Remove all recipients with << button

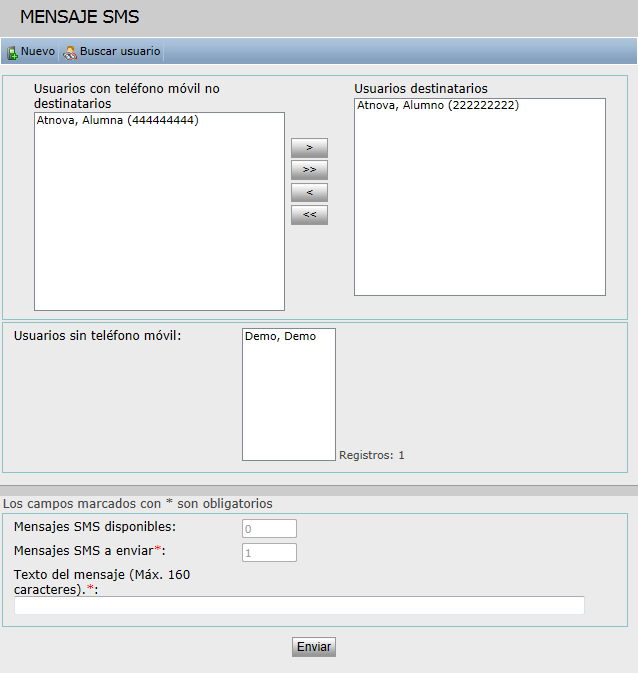click(x=309, y=215)
